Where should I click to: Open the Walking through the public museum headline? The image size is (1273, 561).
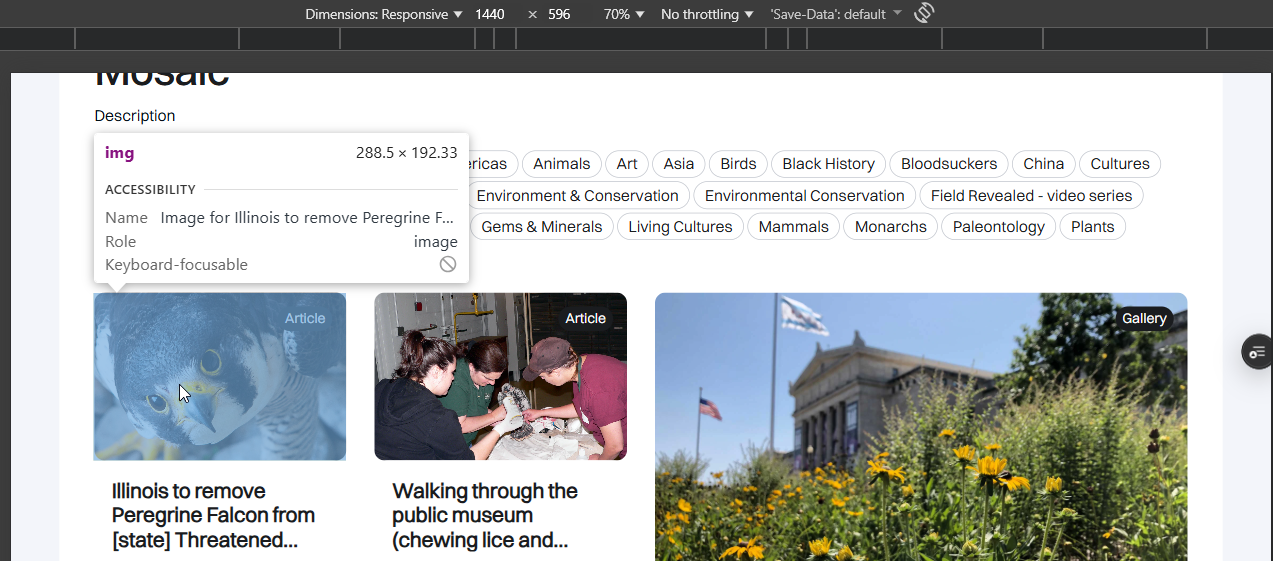tap(485, 516)
